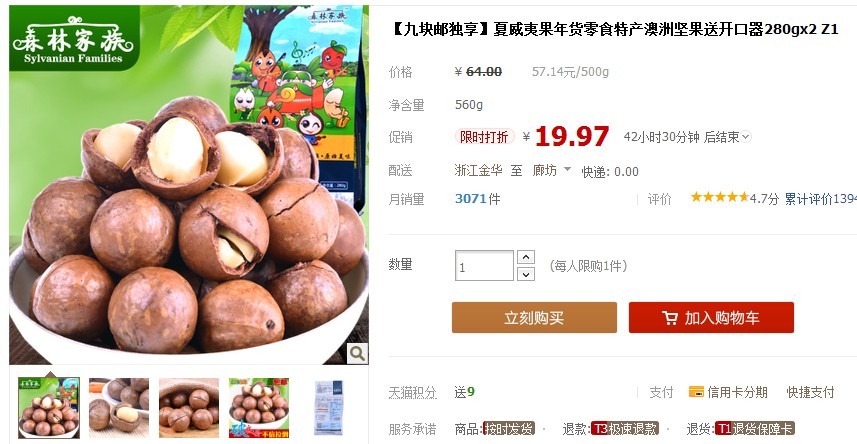Screen dimensions: 857x444
Task: Click the 立刻购买 button
Action: (x=534, y=318)
